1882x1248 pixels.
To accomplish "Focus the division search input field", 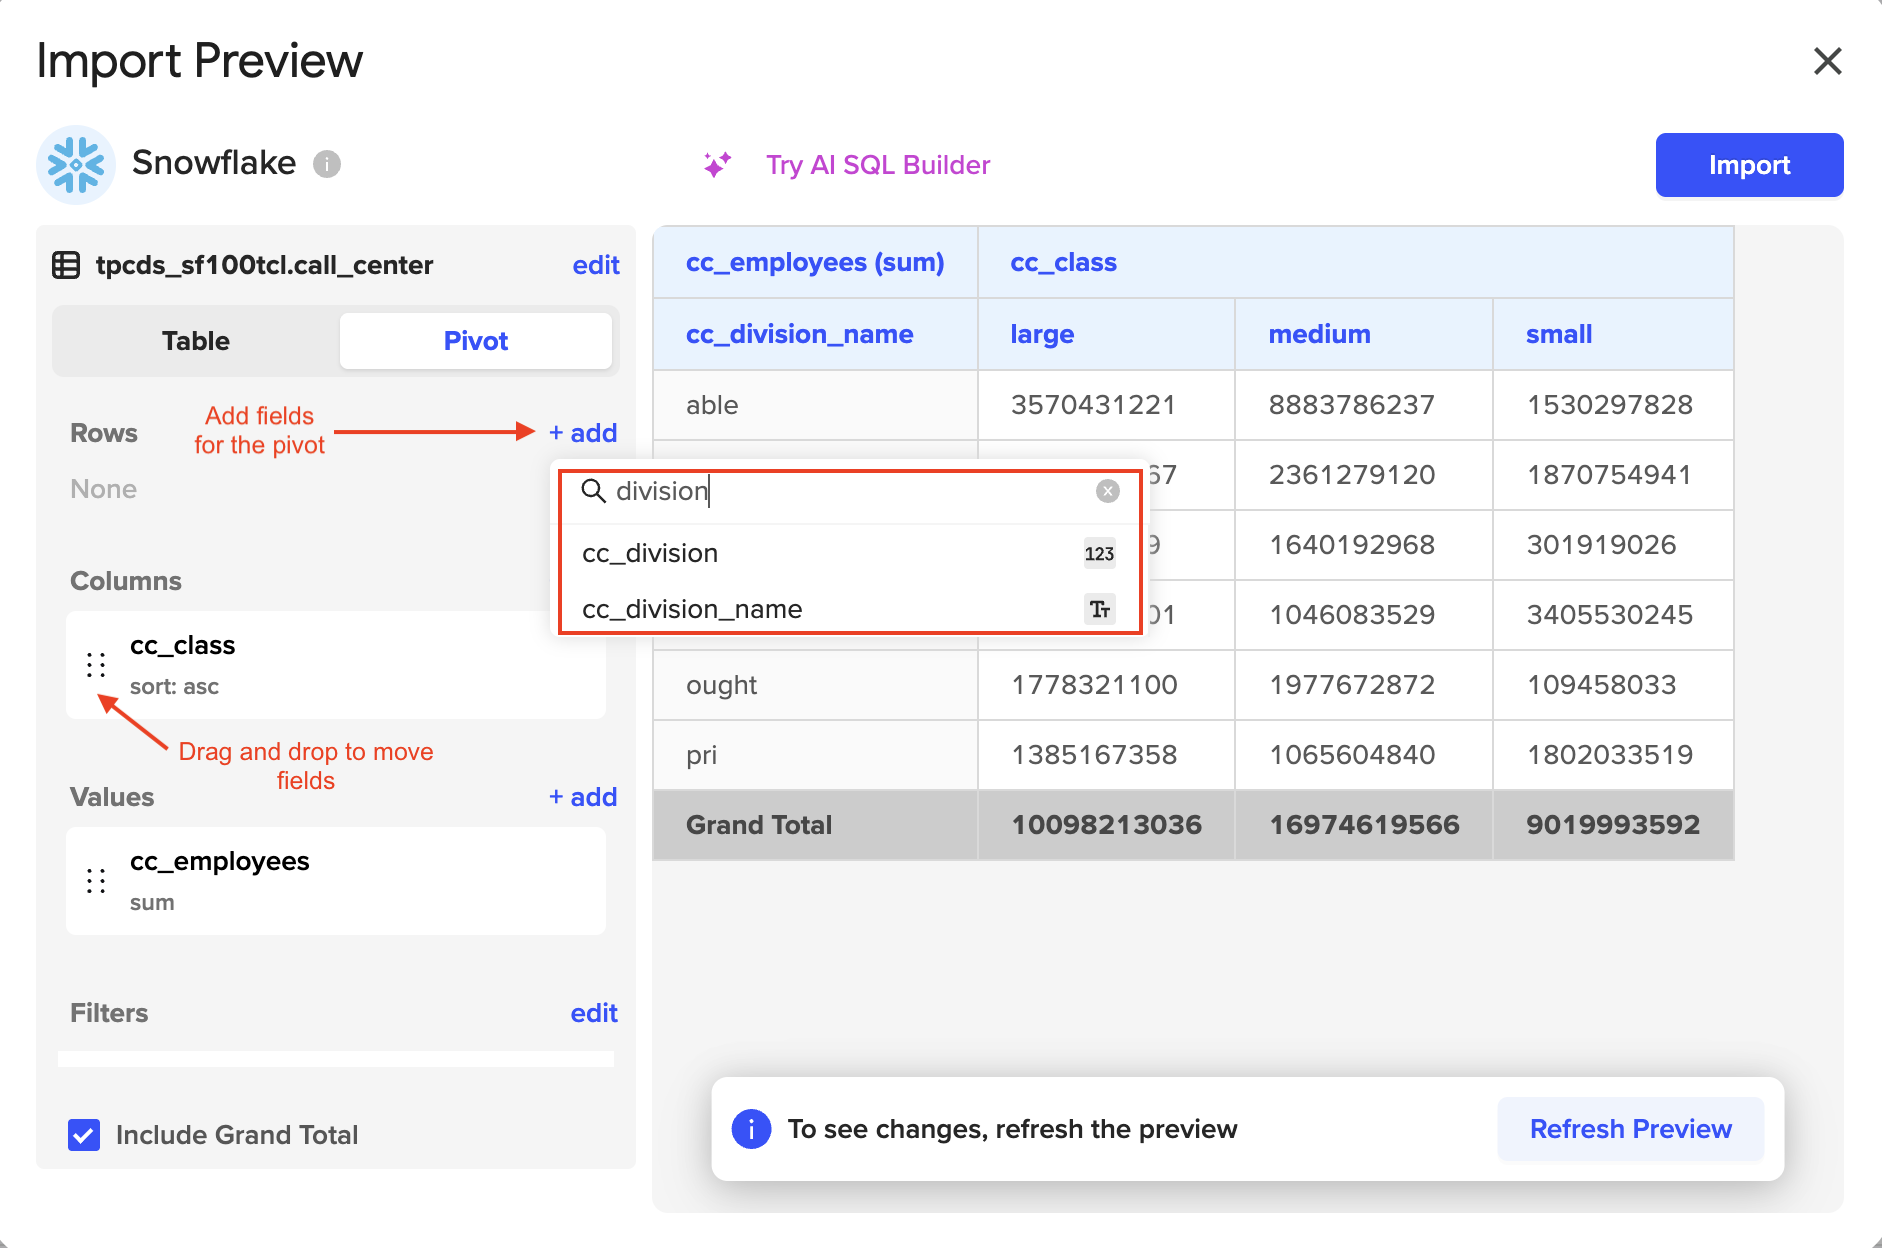I will click(850, 491).
